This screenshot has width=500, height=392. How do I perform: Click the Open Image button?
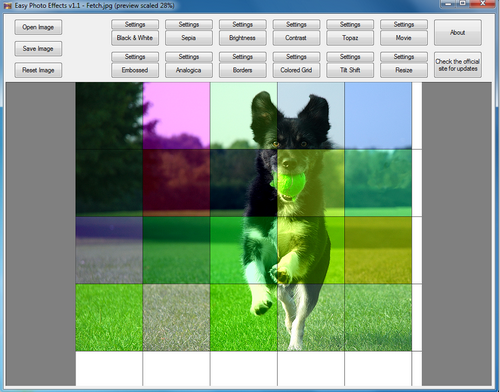38,27
